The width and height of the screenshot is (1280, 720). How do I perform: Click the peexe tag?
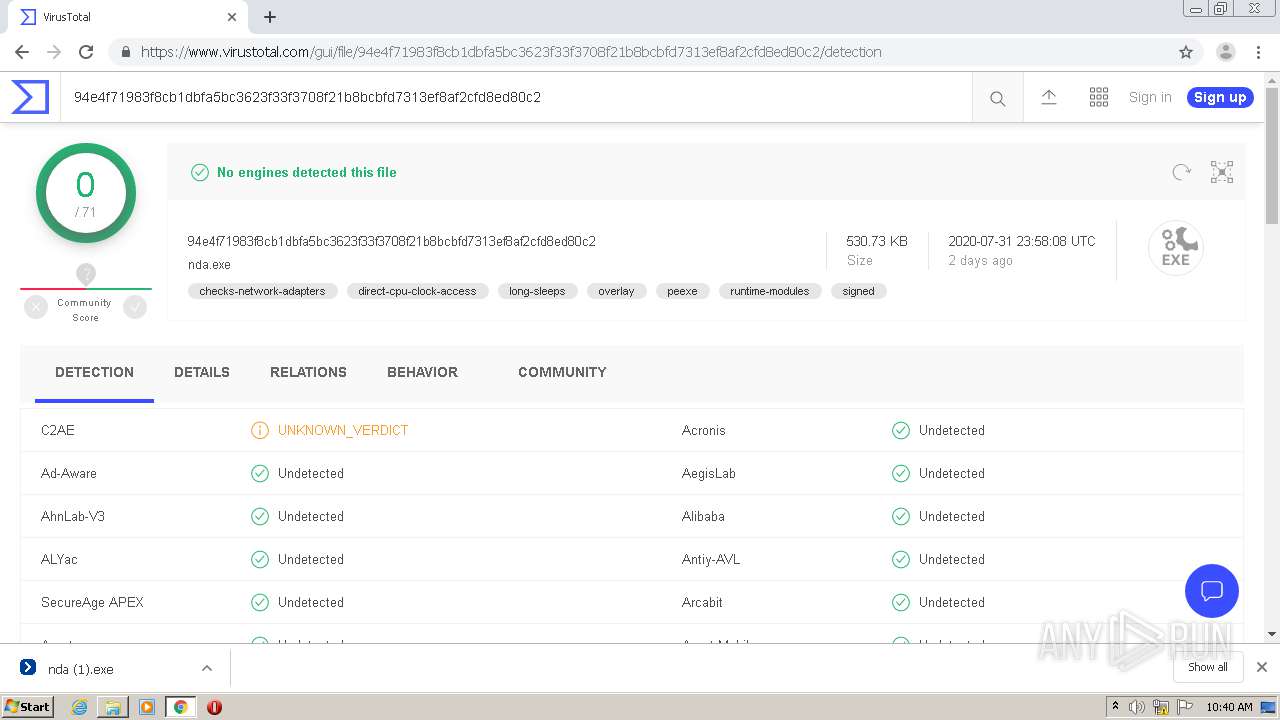pos(682,291)
